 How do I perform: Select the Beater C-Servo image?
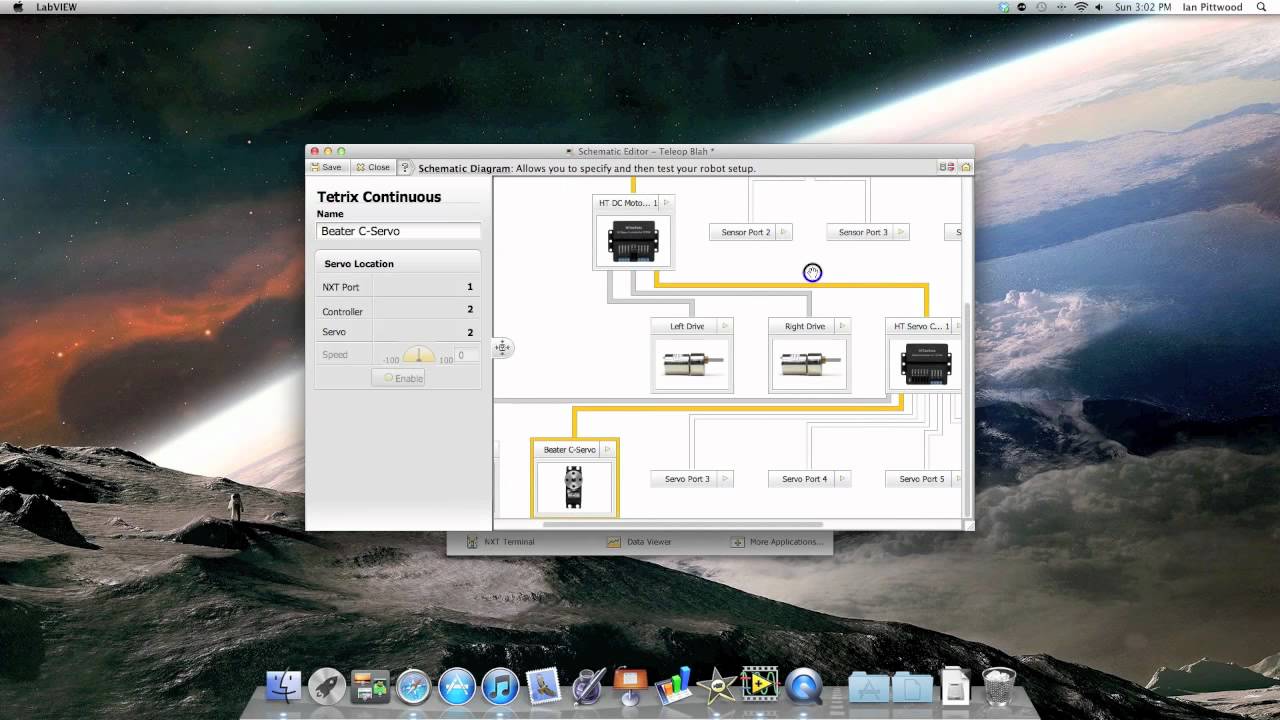point(574,487)
